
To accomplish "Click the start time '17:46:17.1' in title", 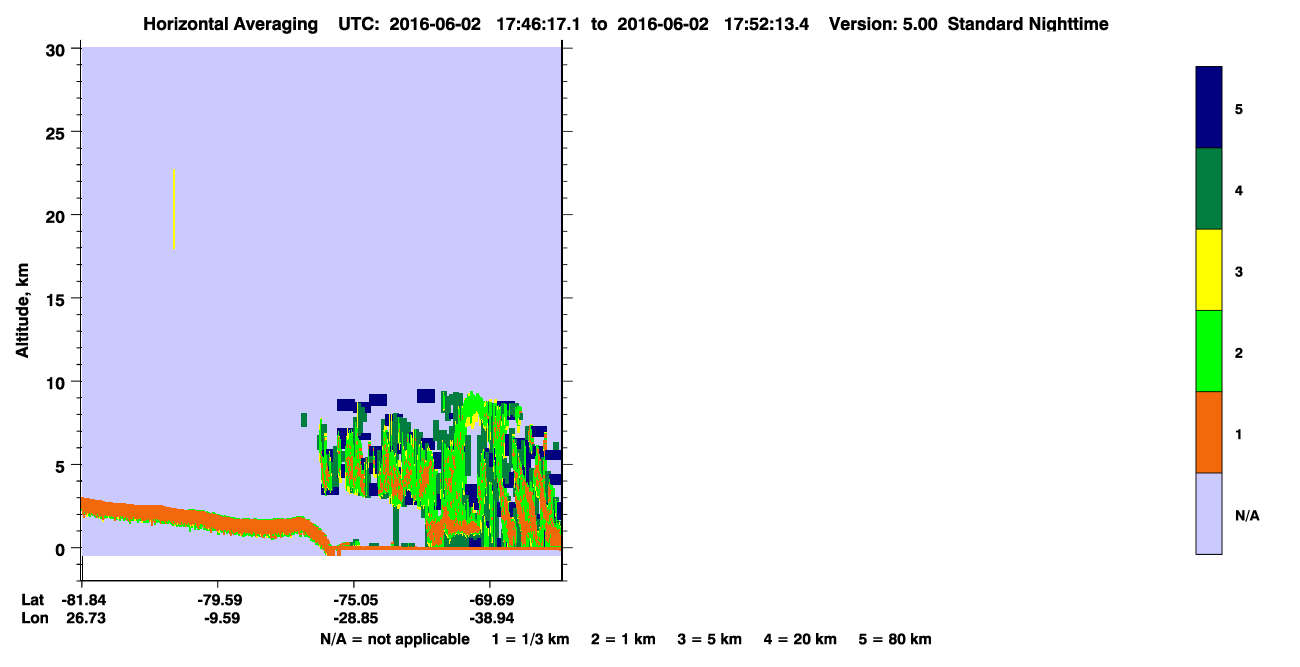I will 539,24.
